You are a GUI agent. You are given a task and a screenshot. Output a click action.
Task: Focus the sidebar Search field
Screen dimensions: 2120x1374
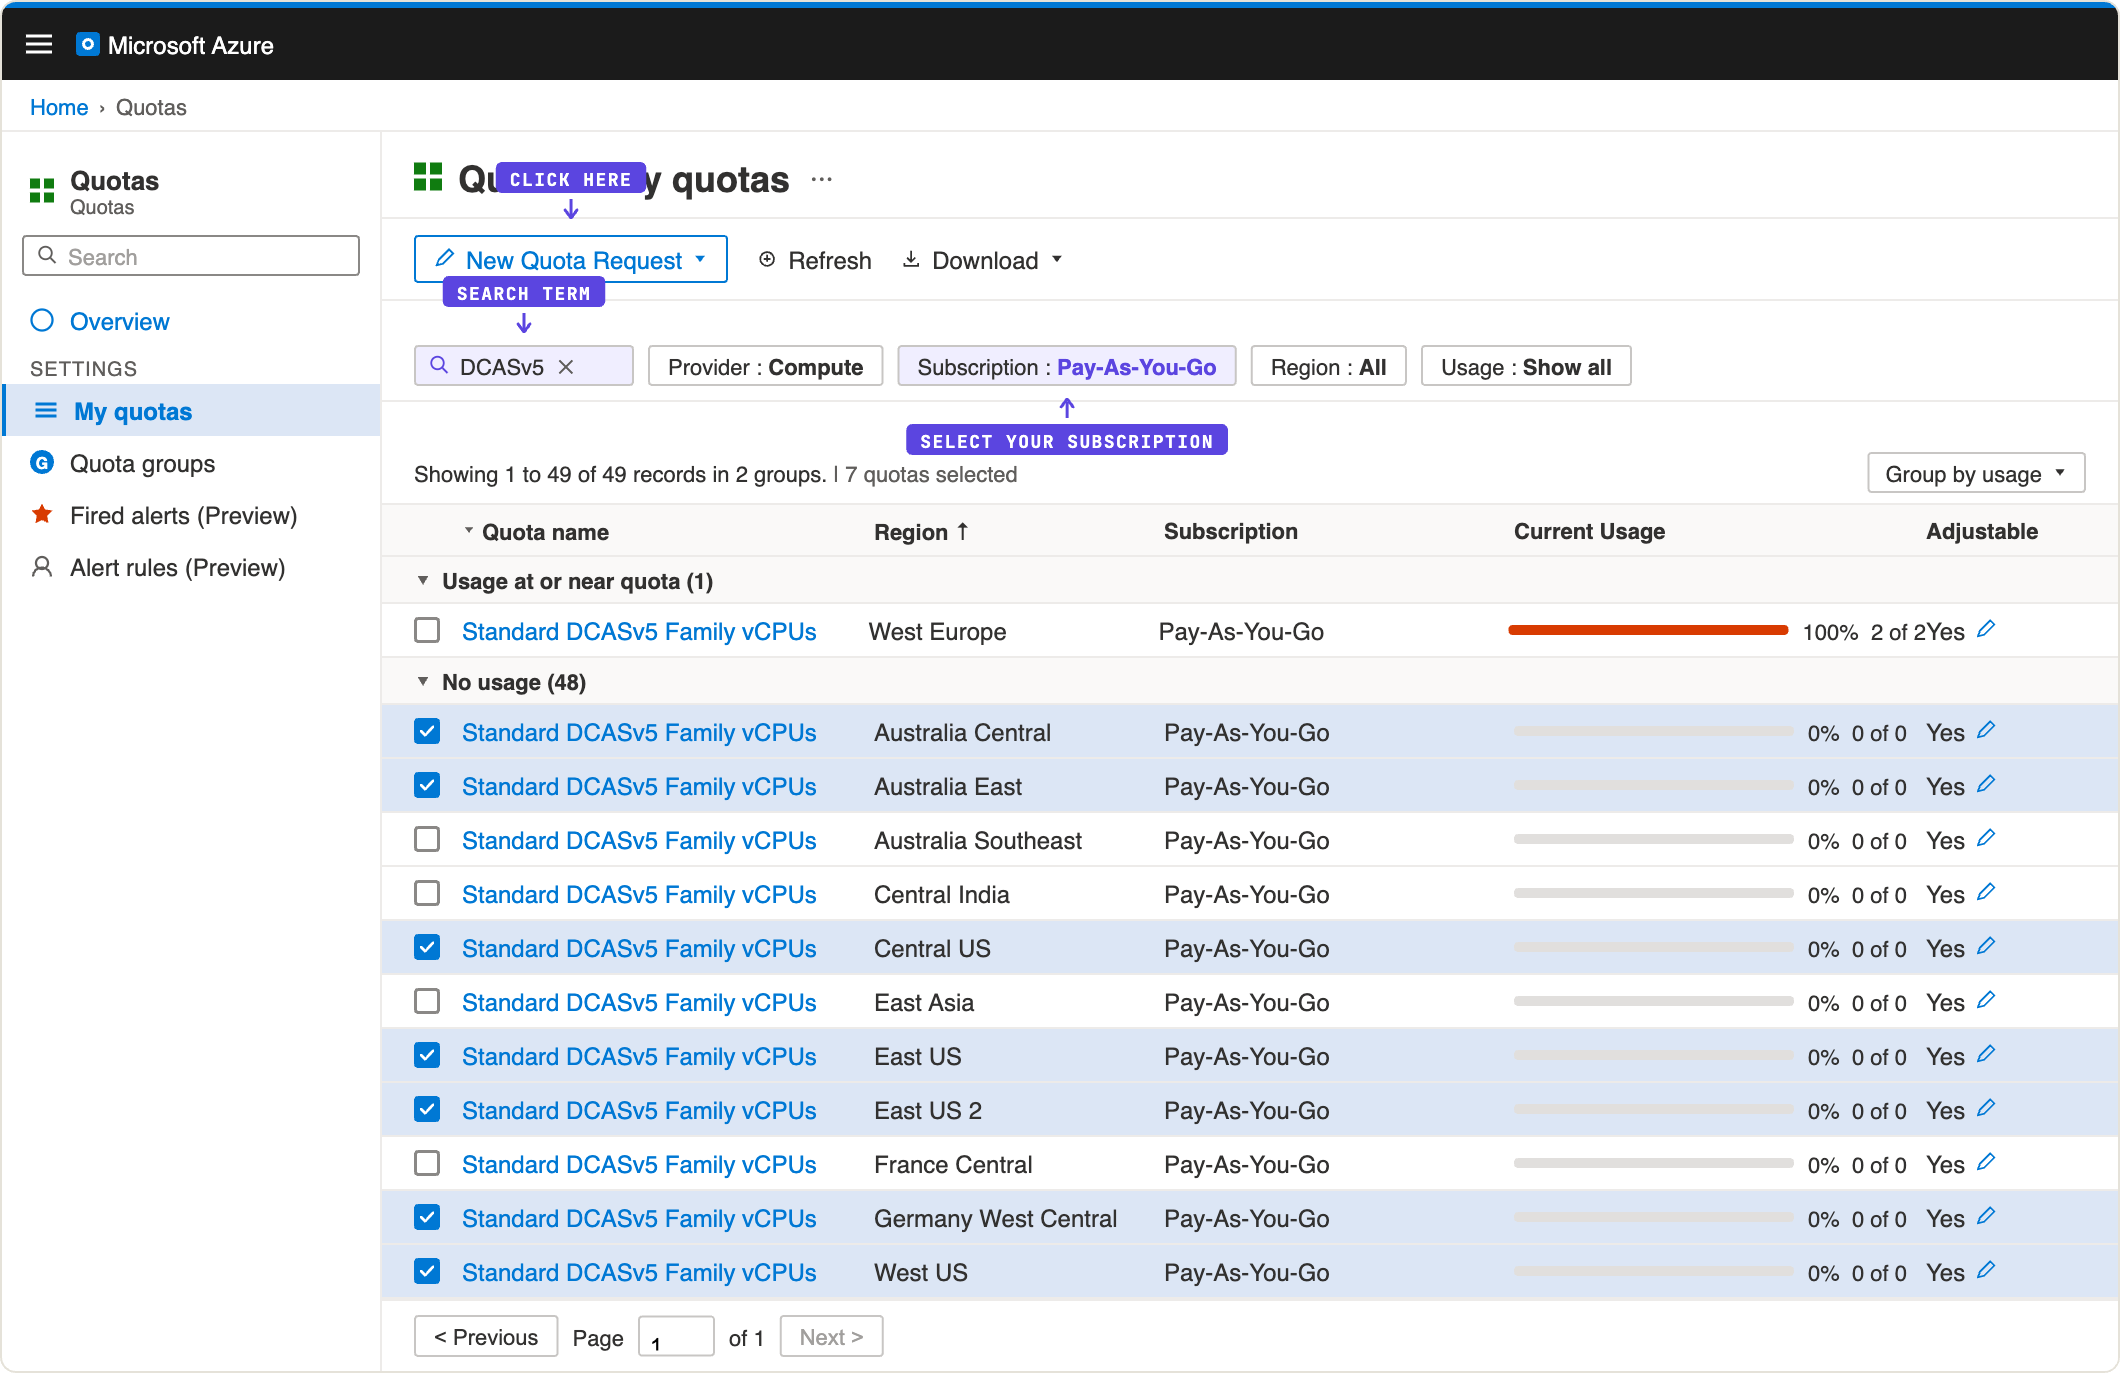tap(191, 256)
